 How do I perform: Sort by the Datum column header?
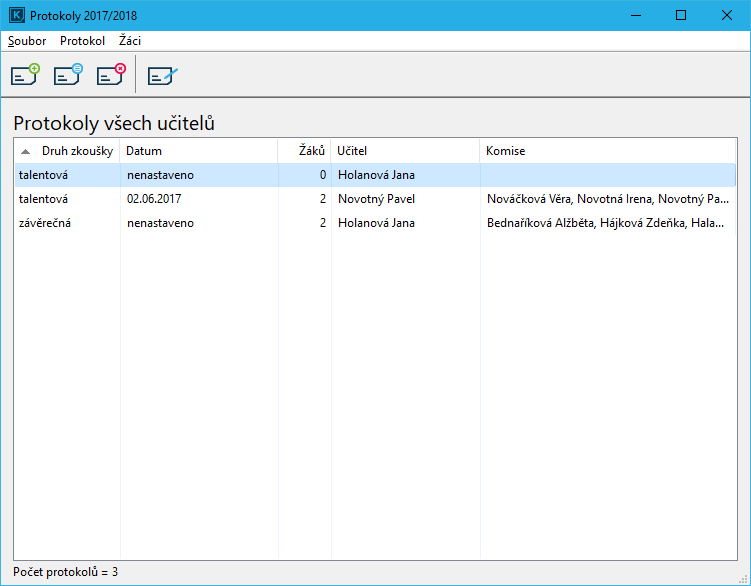[145, 151]
